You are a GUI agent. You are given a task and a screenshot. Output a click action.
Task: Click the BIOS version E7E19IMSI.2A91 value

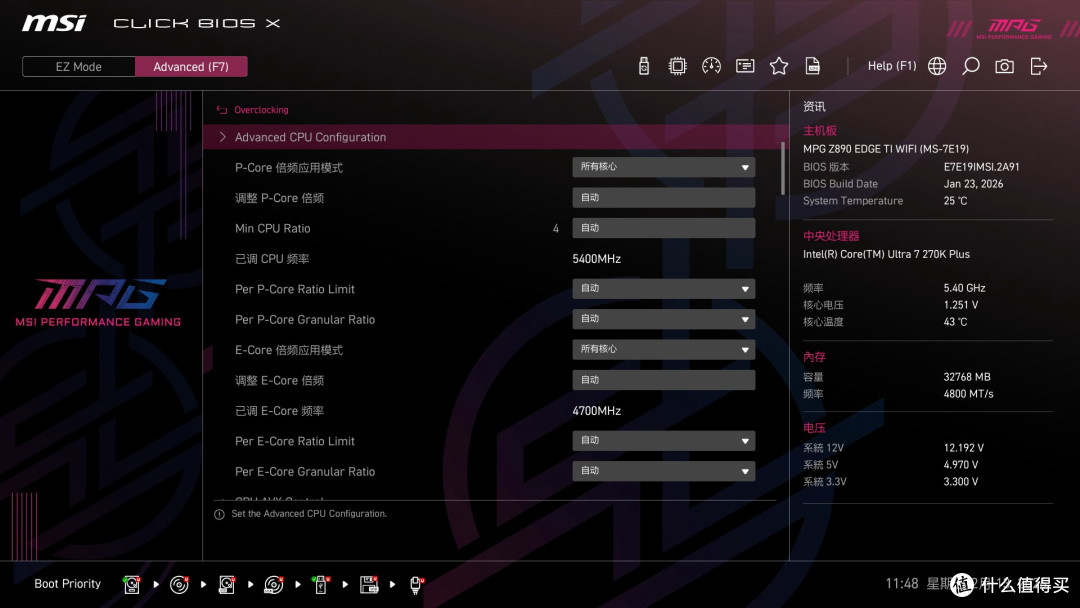coord(982,167)
